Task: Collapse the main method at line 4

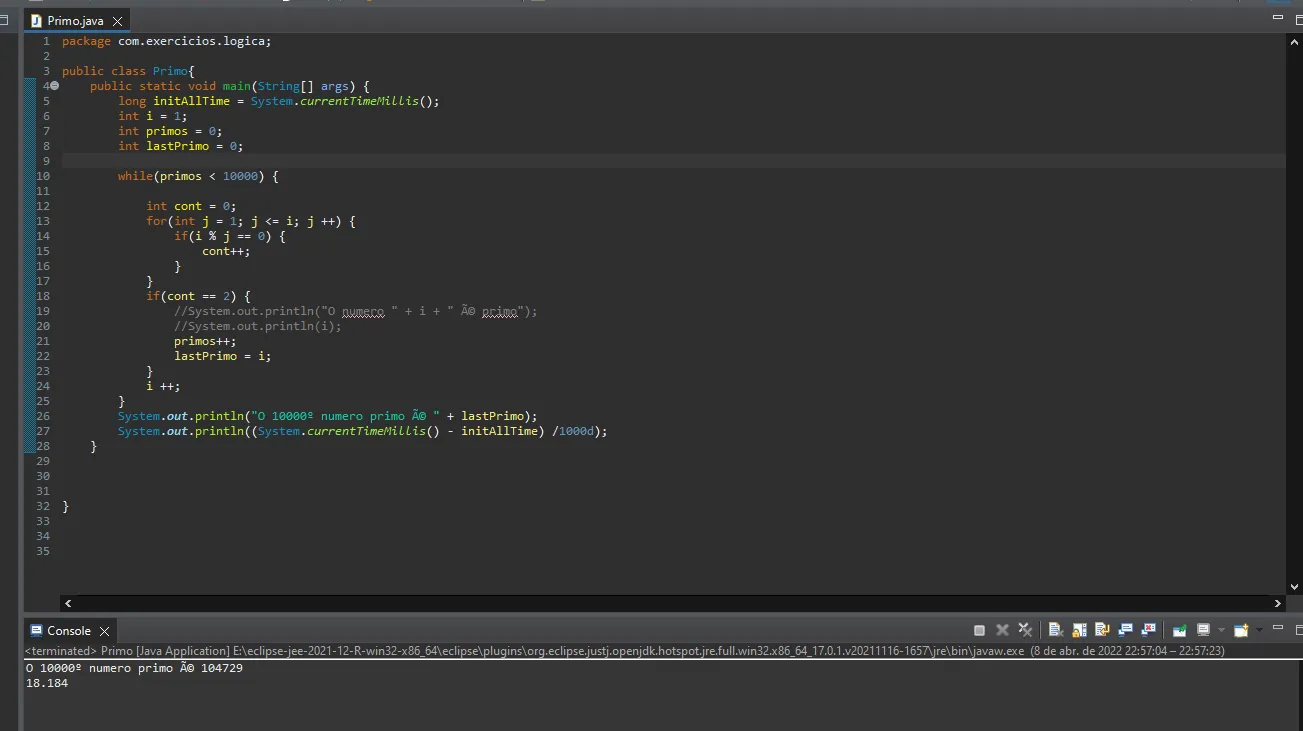Action: coord(55,86)
